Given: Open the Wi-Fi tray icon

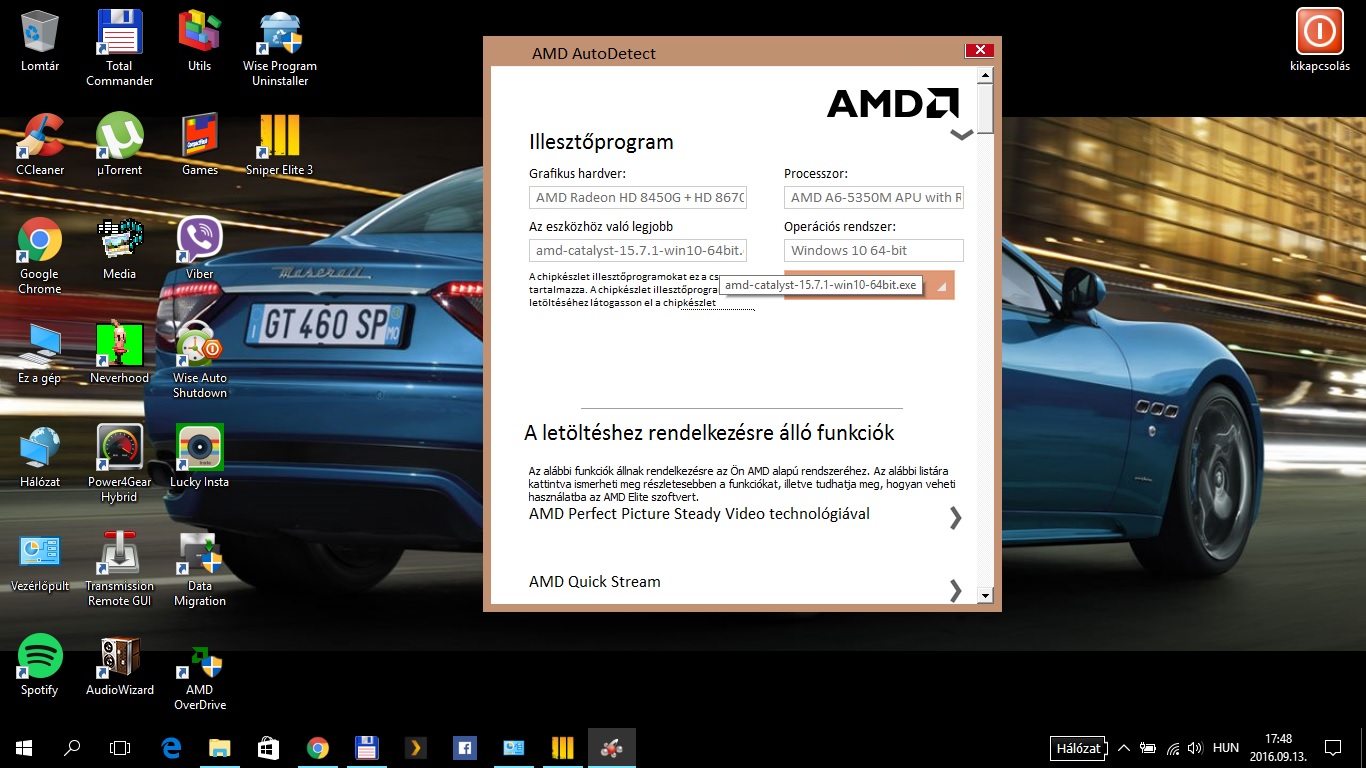Looking at the screenshot, I should [1174, 748].
